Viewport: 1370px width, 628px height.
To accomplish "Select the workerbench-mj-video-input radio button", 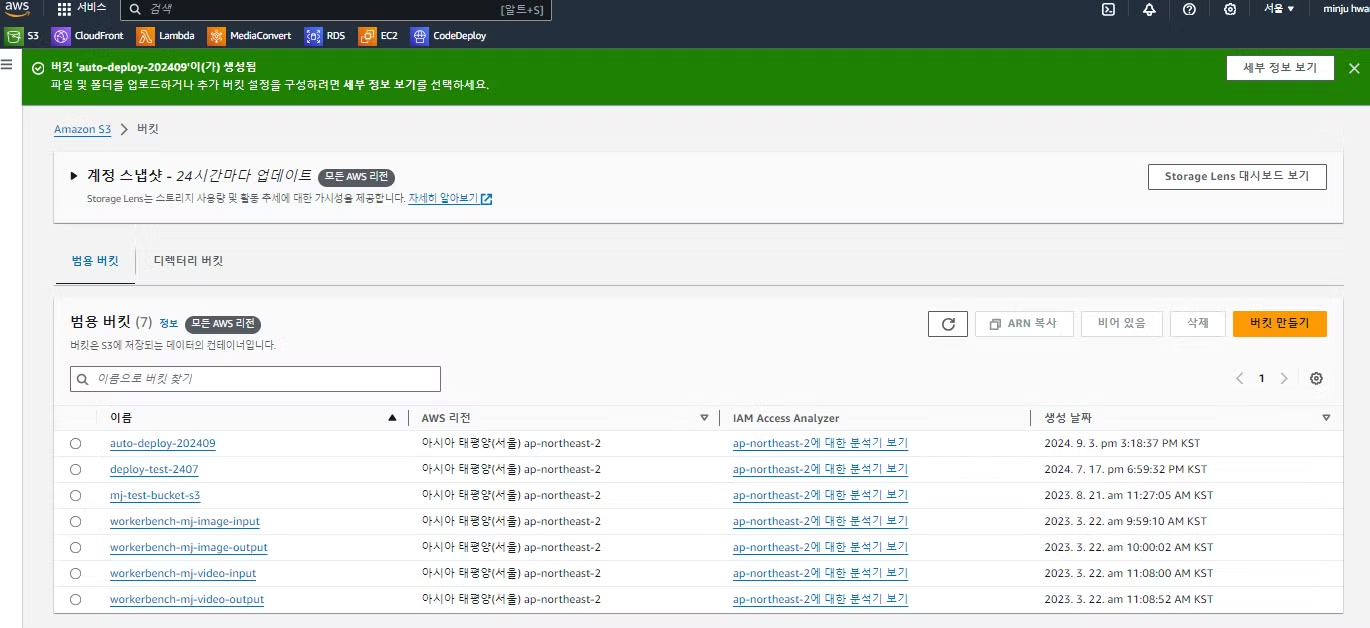I will 75,573.
